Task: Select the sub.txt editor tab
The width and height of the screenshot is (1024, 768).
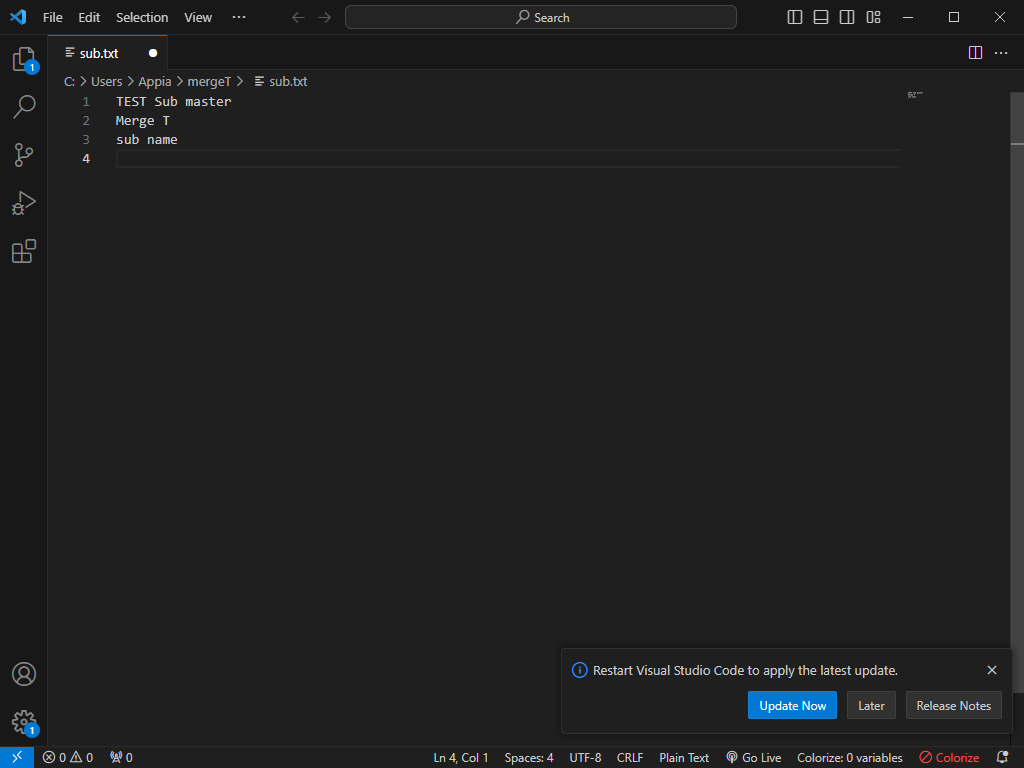Action: pos(108,53)
